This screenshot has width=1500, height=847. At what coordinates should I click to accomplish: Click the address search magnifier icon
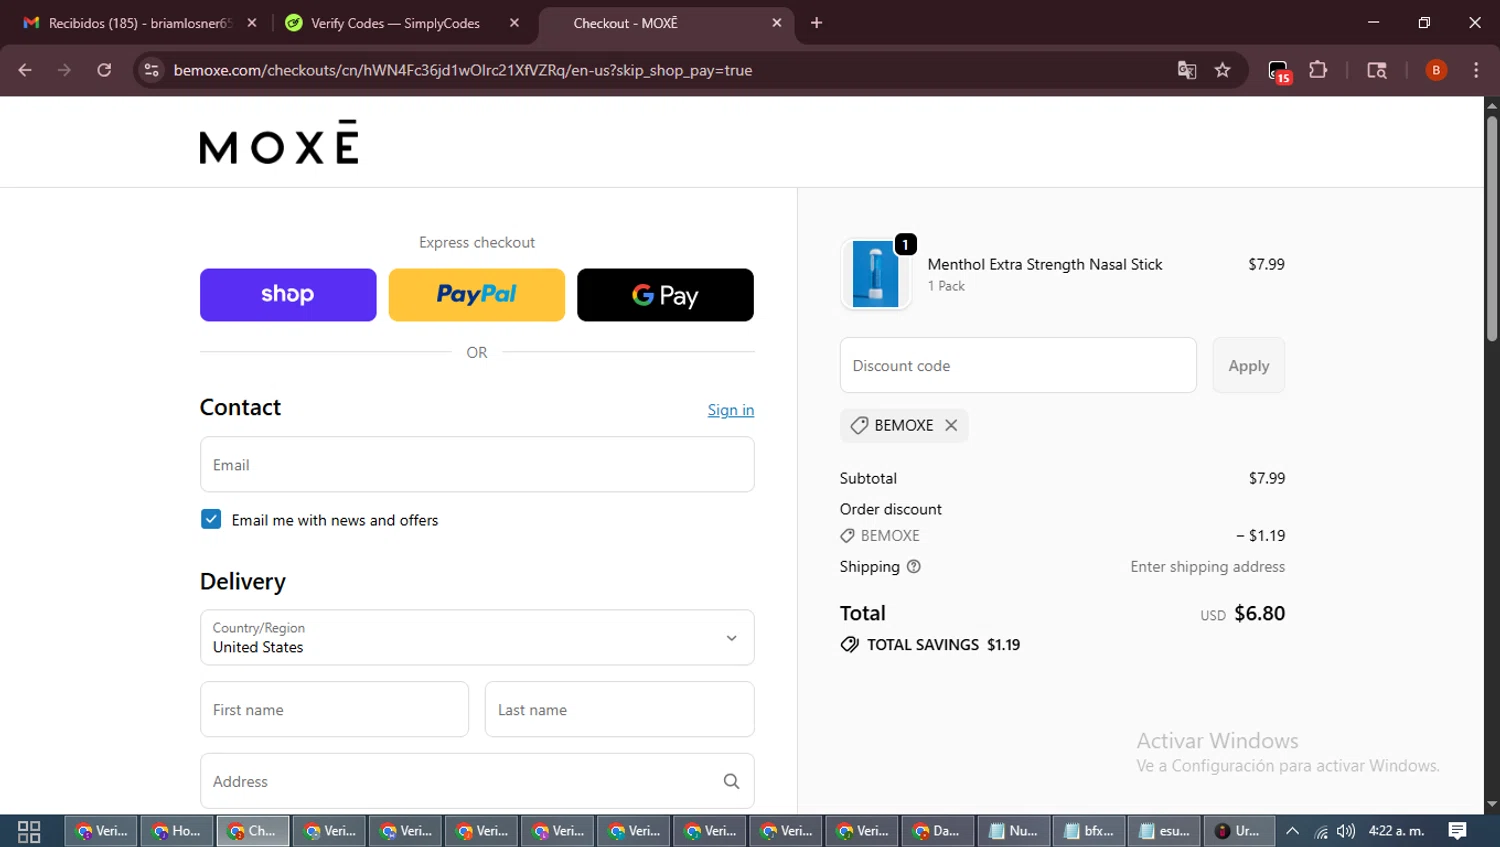pyautogui.click(x=731, y=781)
